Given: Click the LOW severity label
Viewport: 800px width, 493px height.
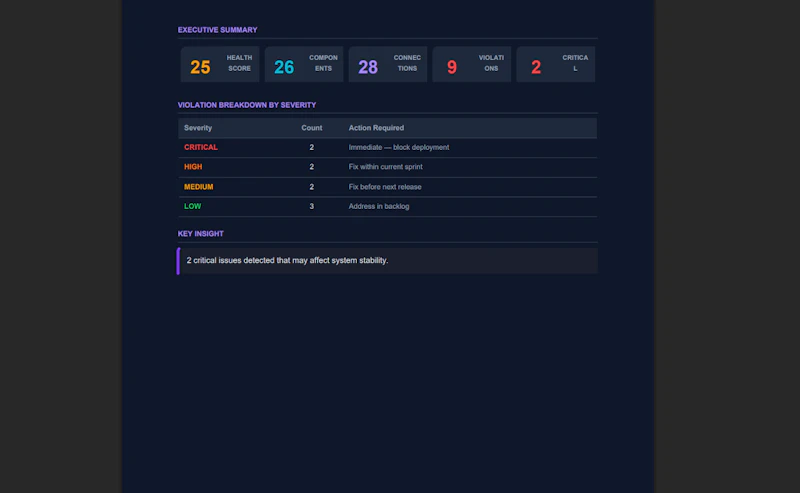Looking at the screenshot, I should point(192,206).
